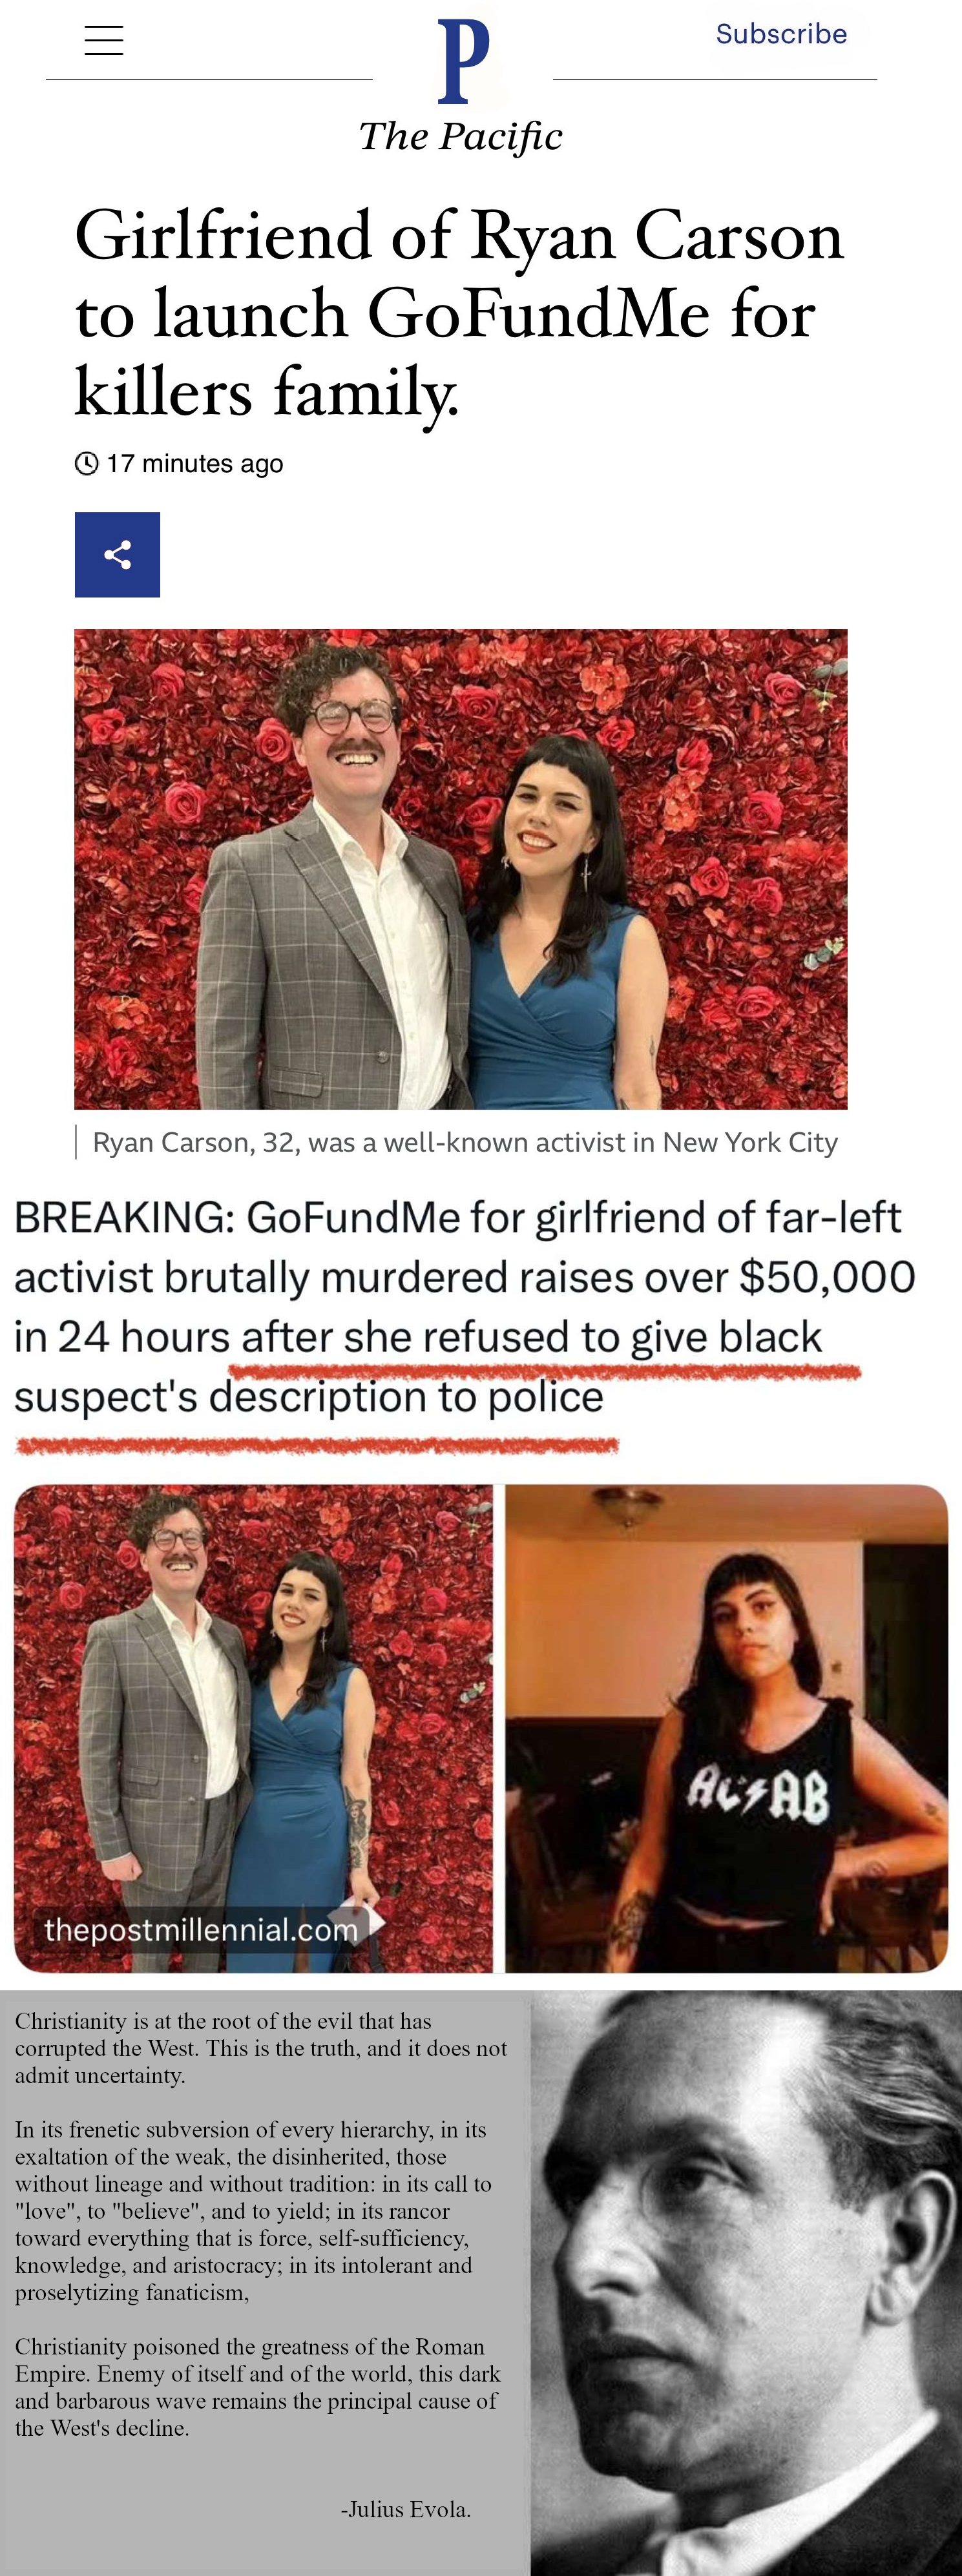Click the quote paragraph starting 'Christianity is at'

261,2048
